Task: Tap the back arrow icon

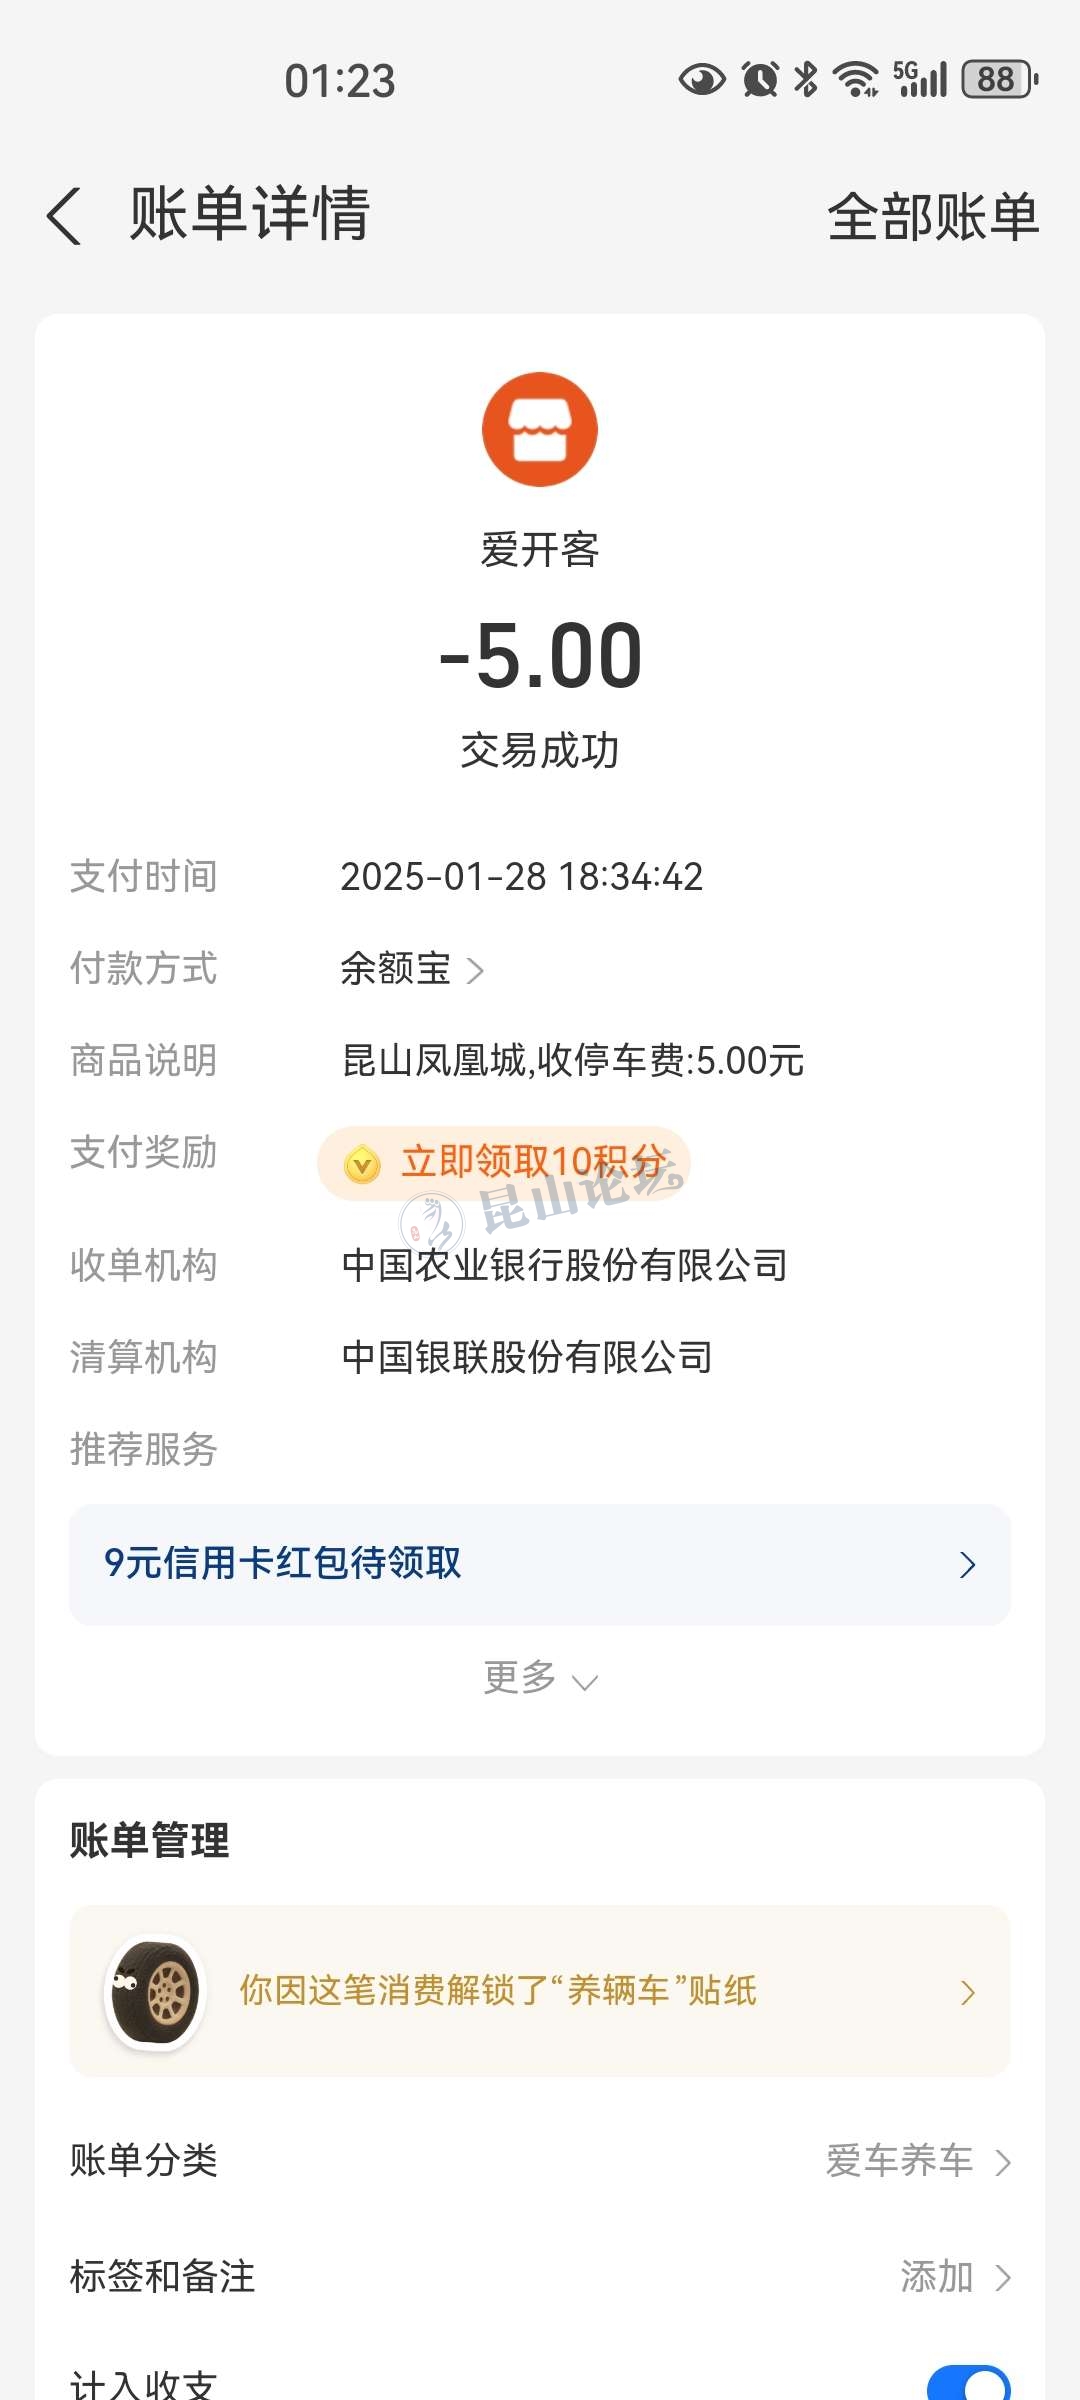Action: [64, 216]
